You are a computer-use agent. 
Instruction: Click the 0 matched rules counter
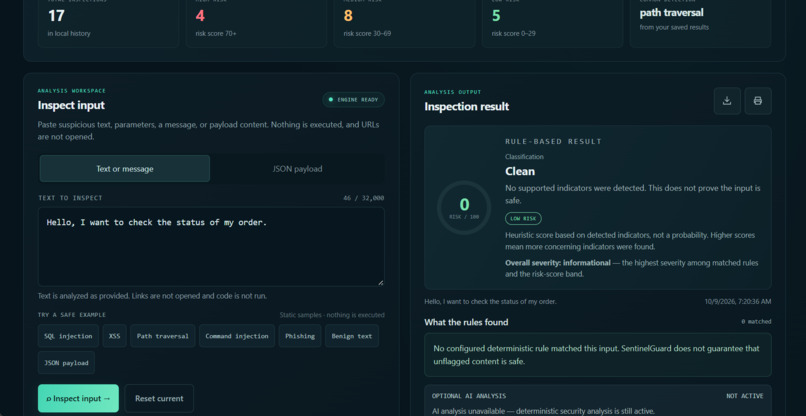756,322
